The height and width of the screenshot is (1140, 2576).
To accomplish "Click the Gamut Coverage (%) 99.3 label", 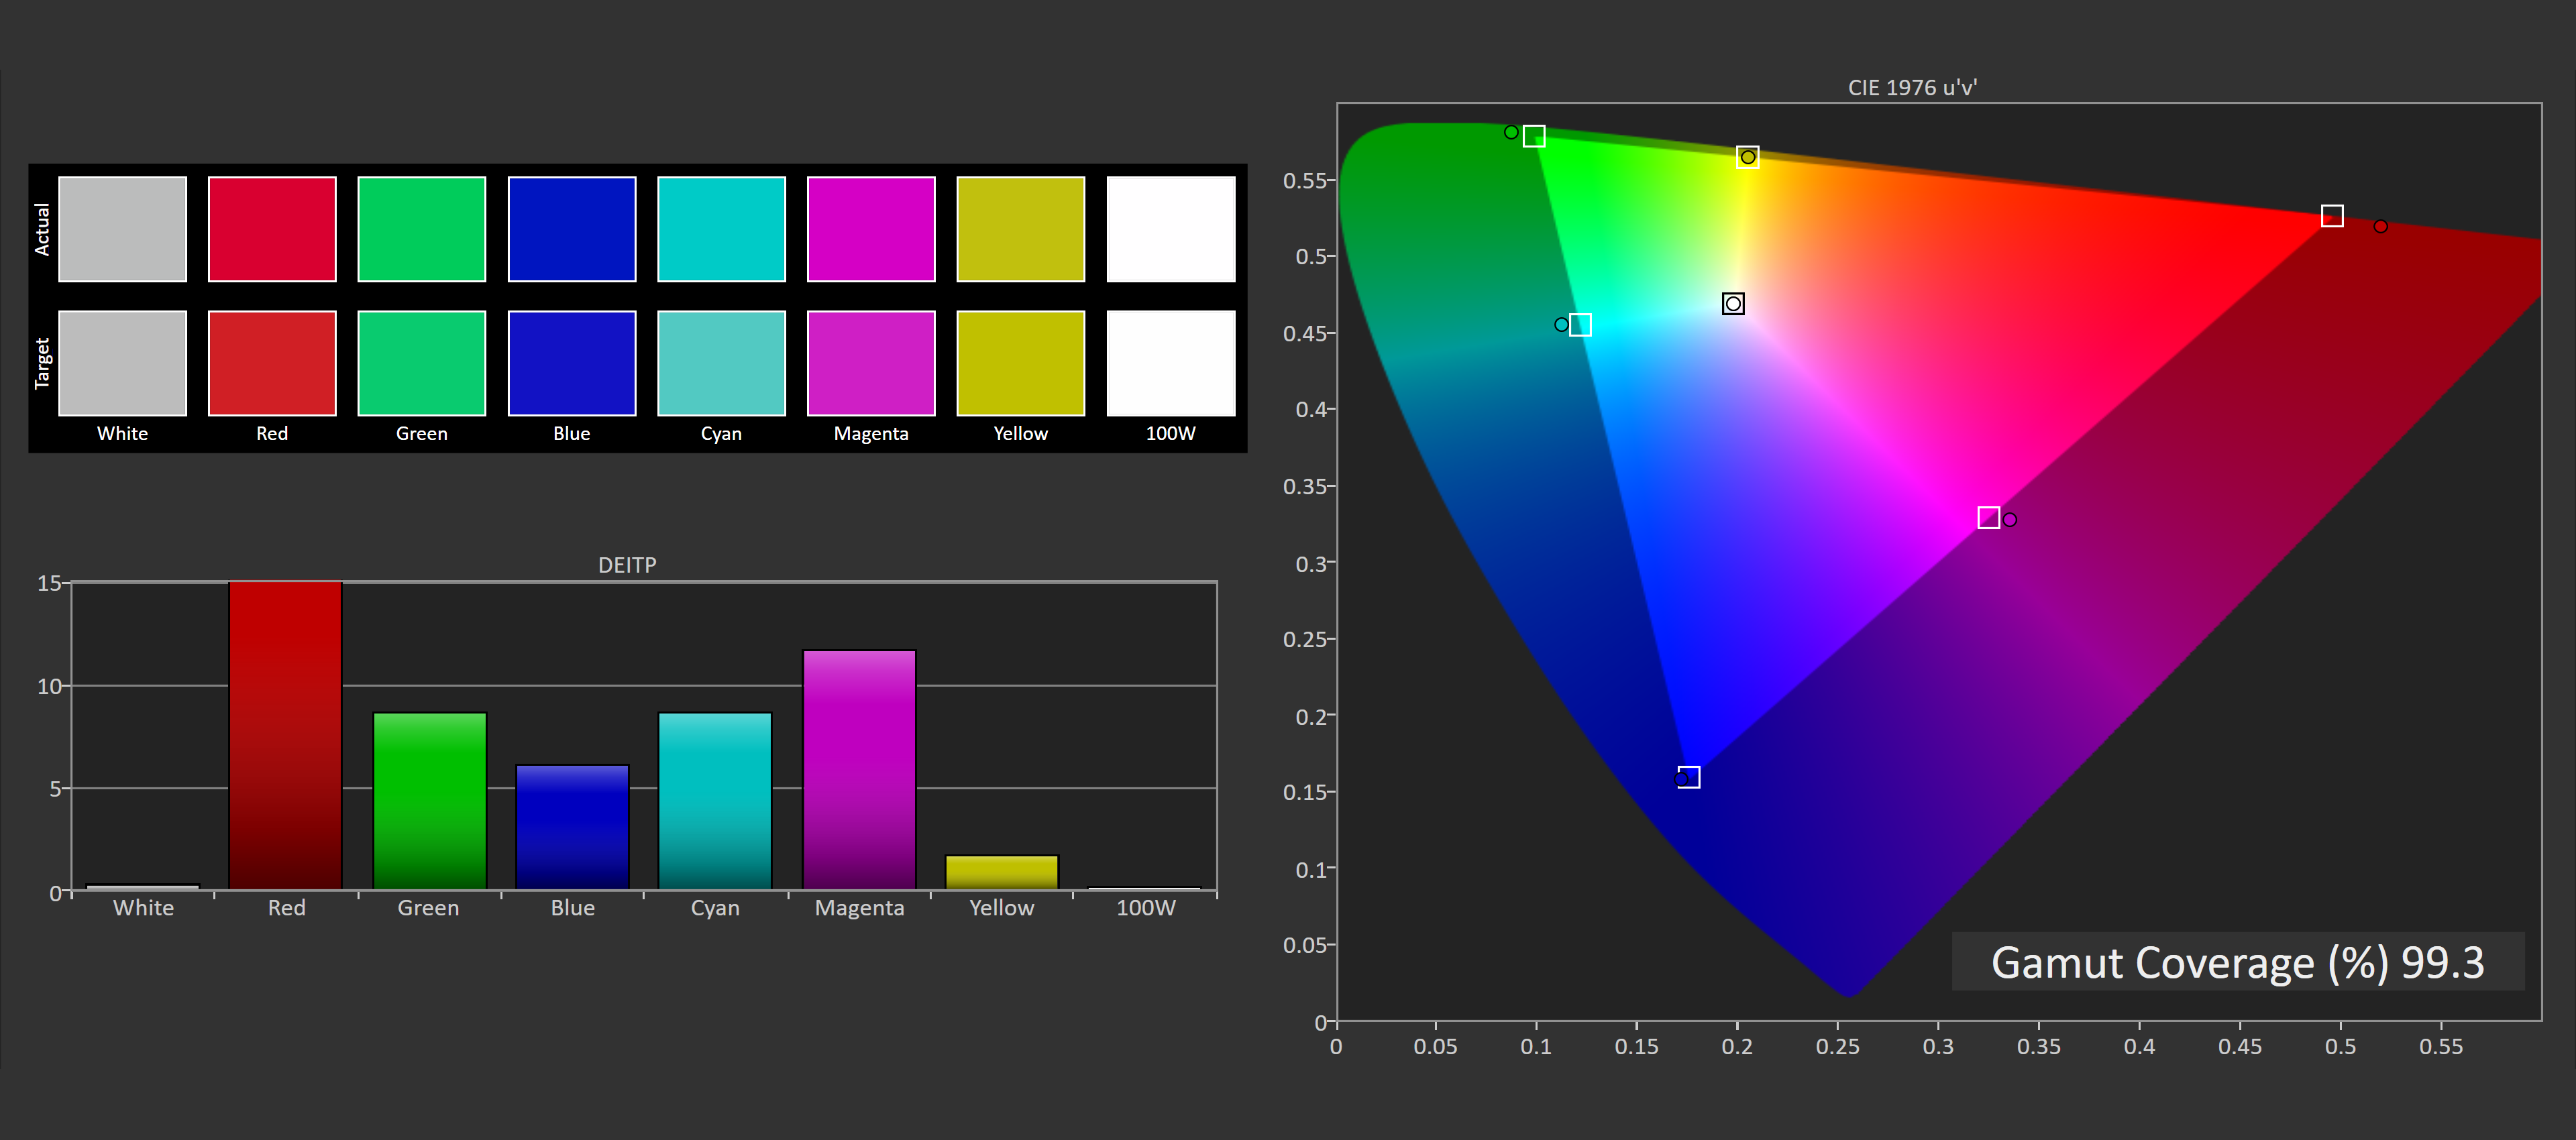I will click(2238, 962).
